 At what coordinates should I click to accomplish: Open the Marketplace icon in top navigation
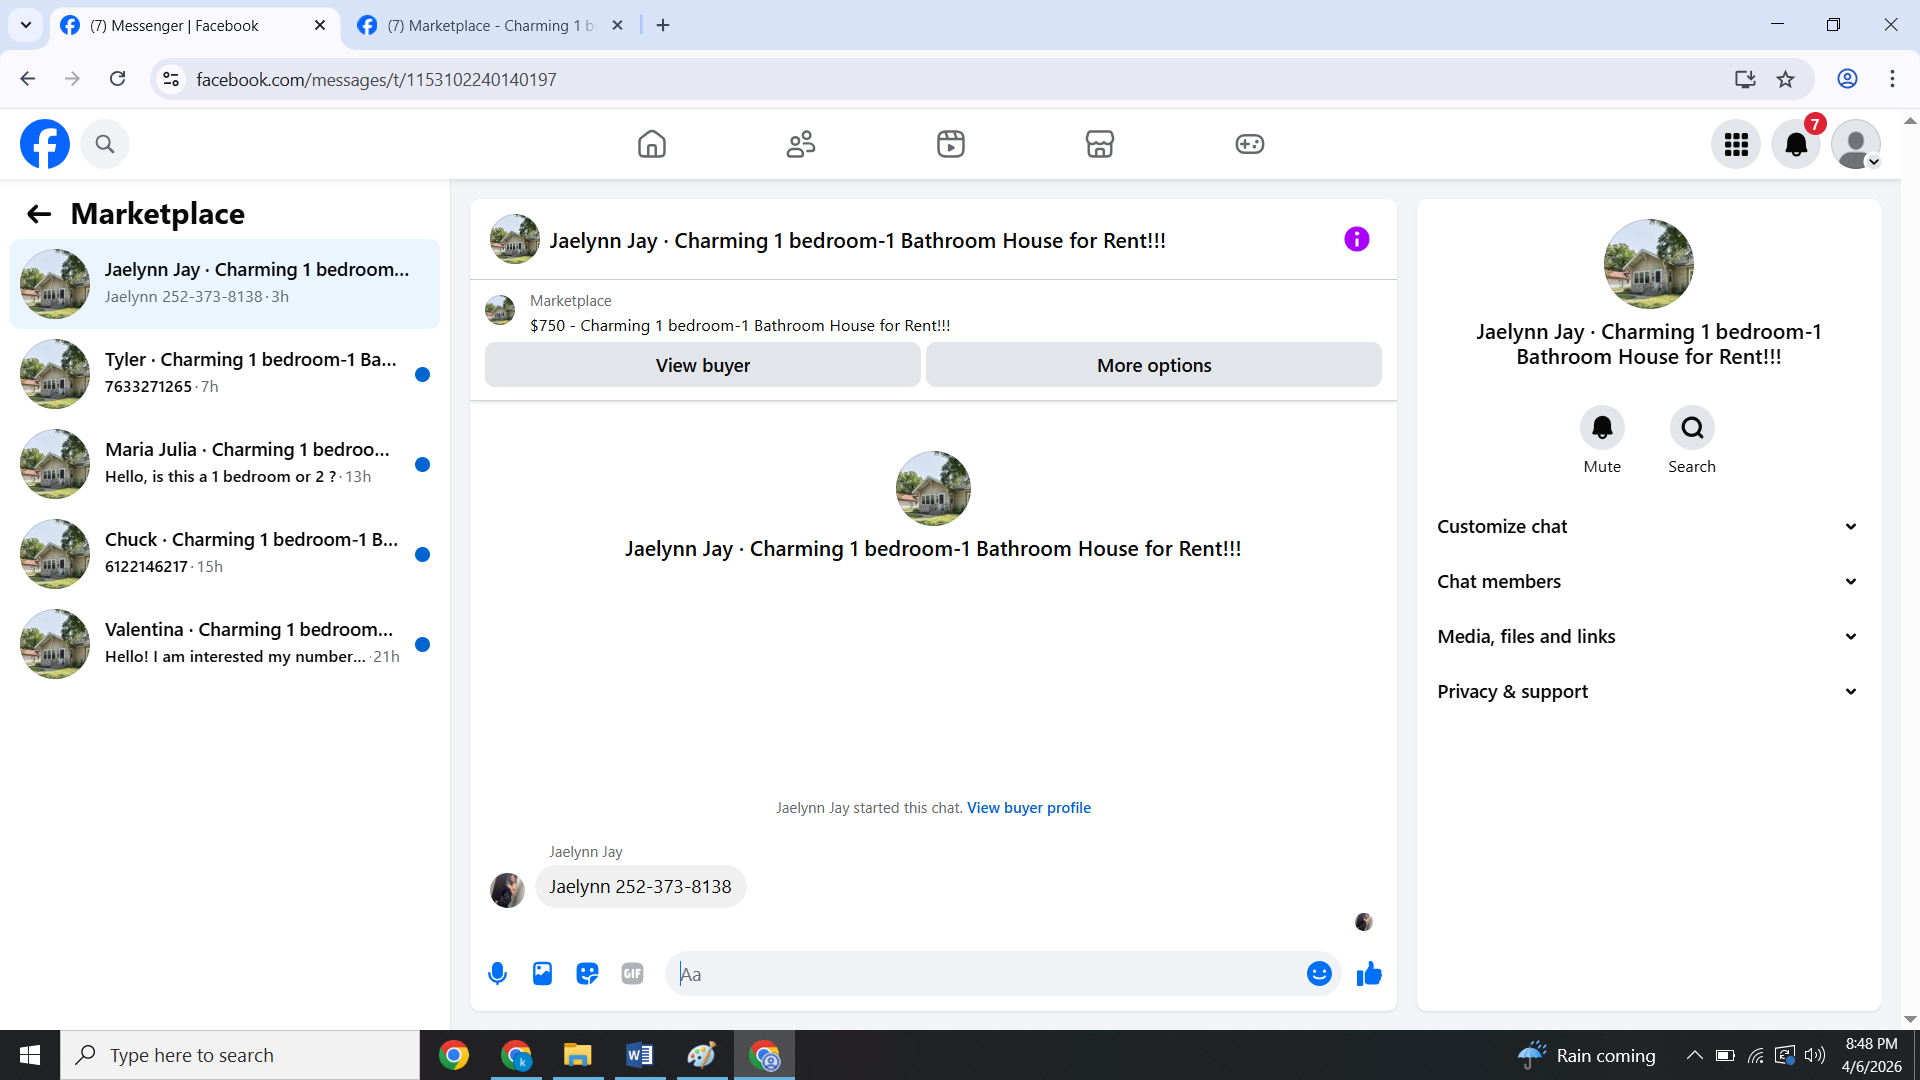(1099, 144)
